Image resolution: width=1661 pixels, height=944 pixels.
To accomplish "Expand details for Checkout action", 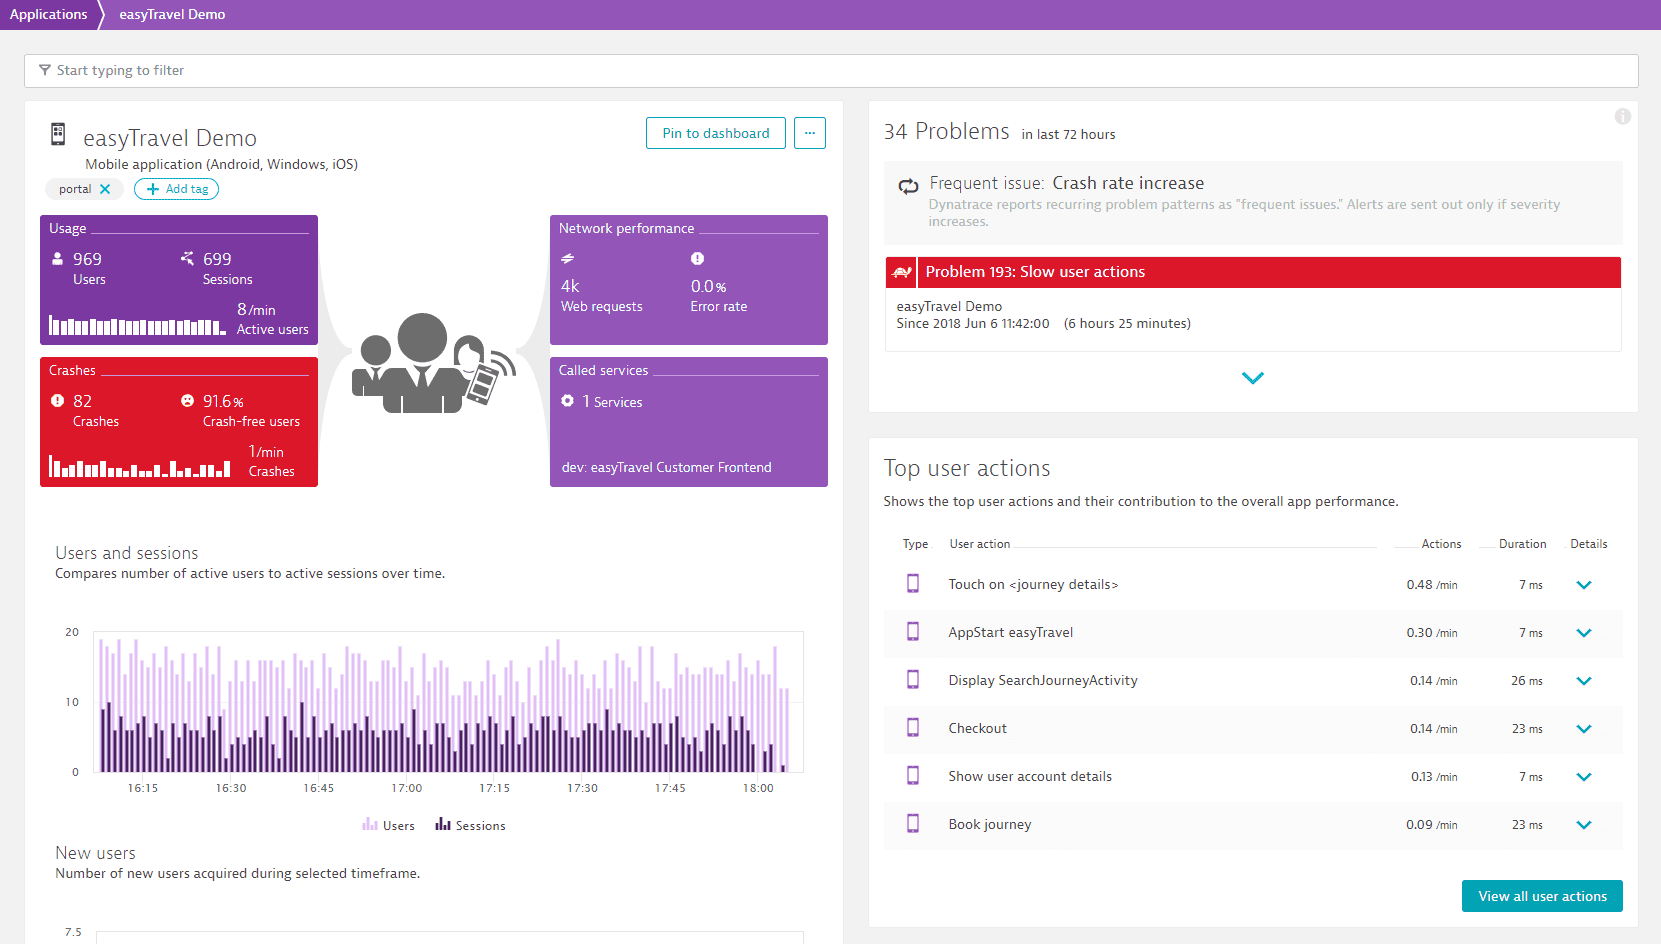I will [1584, 729].
